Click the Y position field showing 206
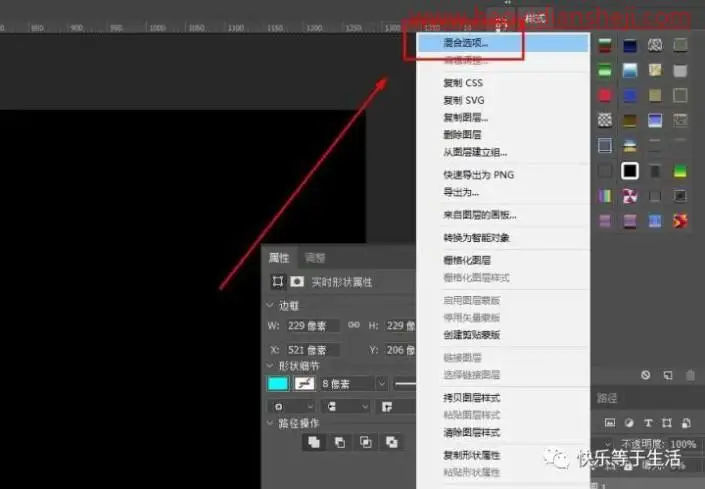 point(400,350)
